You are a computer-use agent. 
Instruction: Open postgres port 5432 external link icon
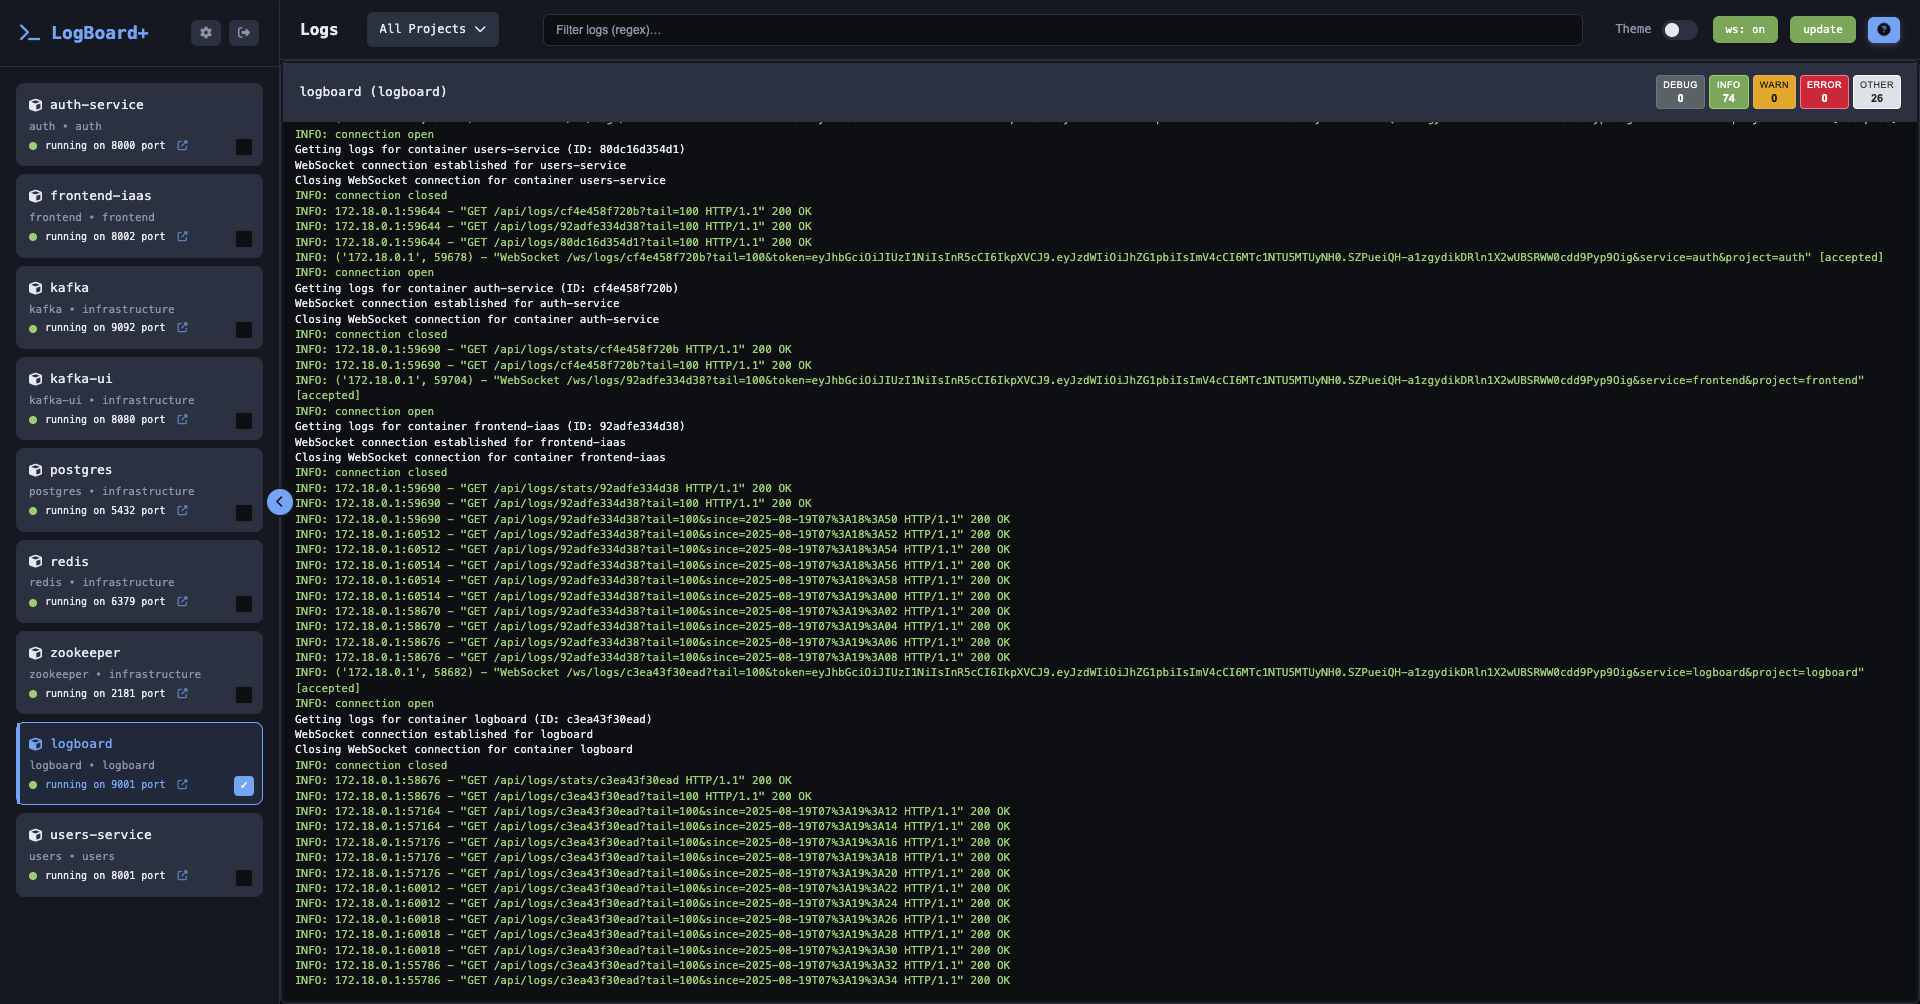click(x=182, y=511)
